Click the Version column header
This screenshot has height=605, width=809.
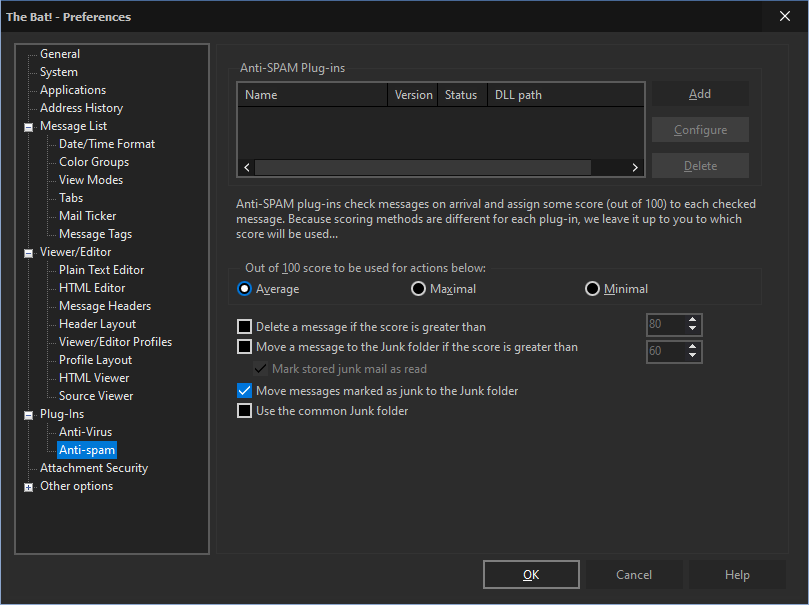[413, 95]
